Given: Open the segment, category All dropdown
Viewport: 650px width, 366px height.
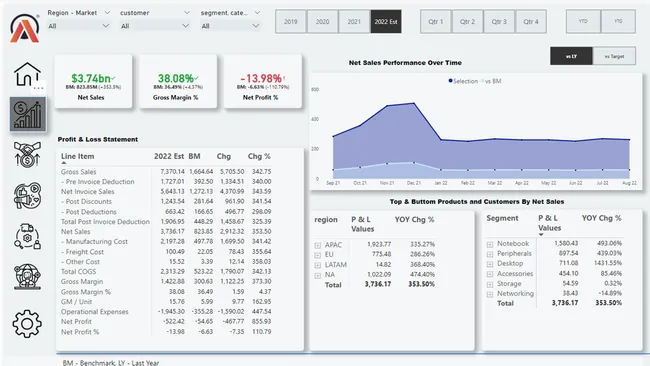Looking at the screenshot, I should point(230,26).
